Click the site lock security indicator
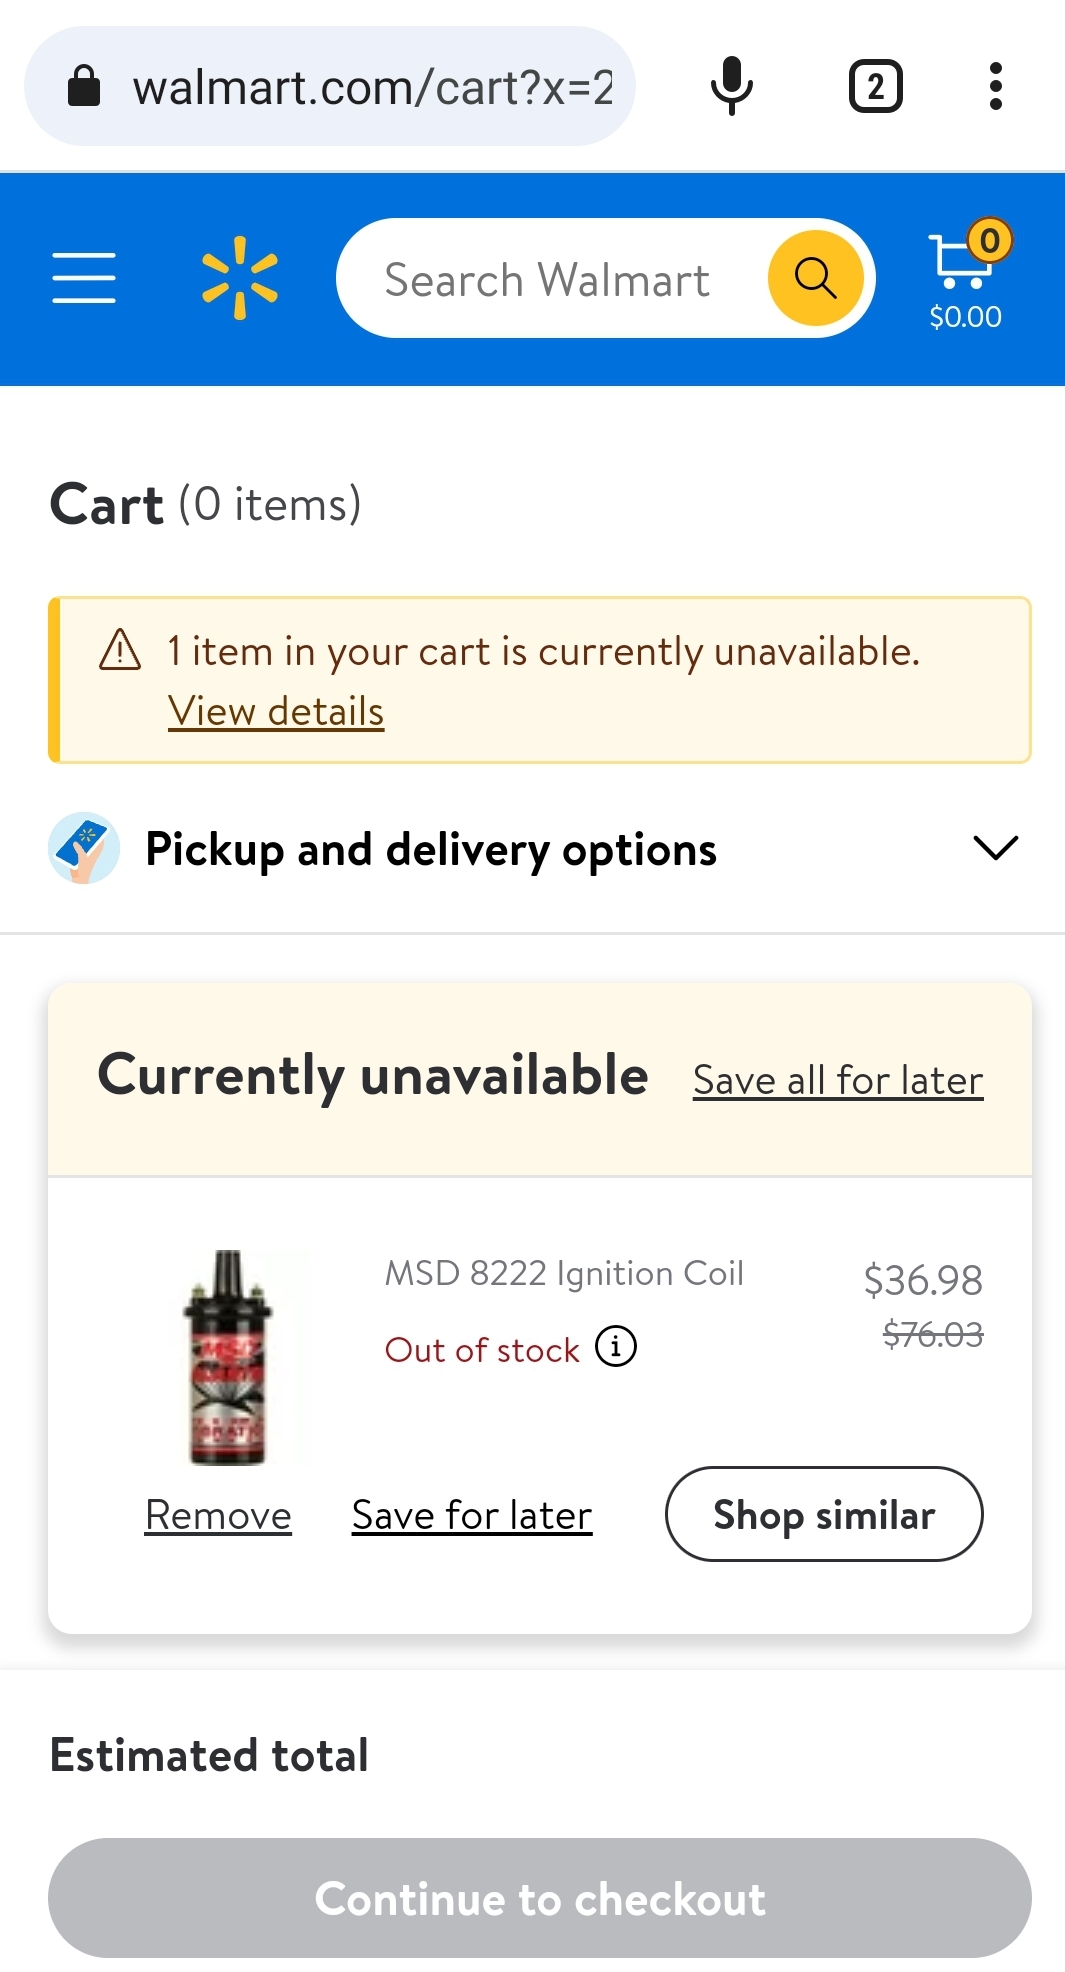 click(x=85, y=85)
